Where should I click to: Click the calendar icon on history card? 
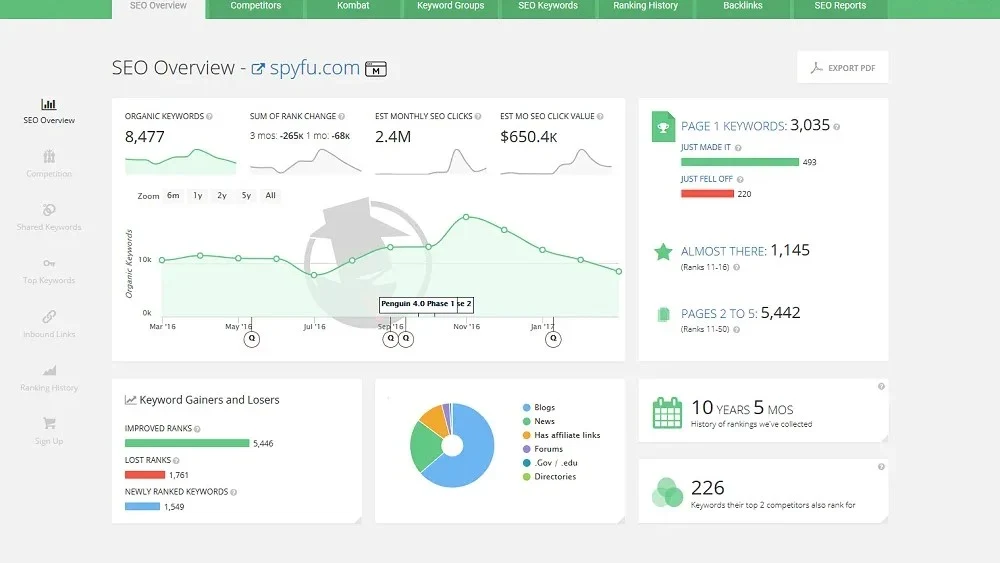(x=667, y=413)
